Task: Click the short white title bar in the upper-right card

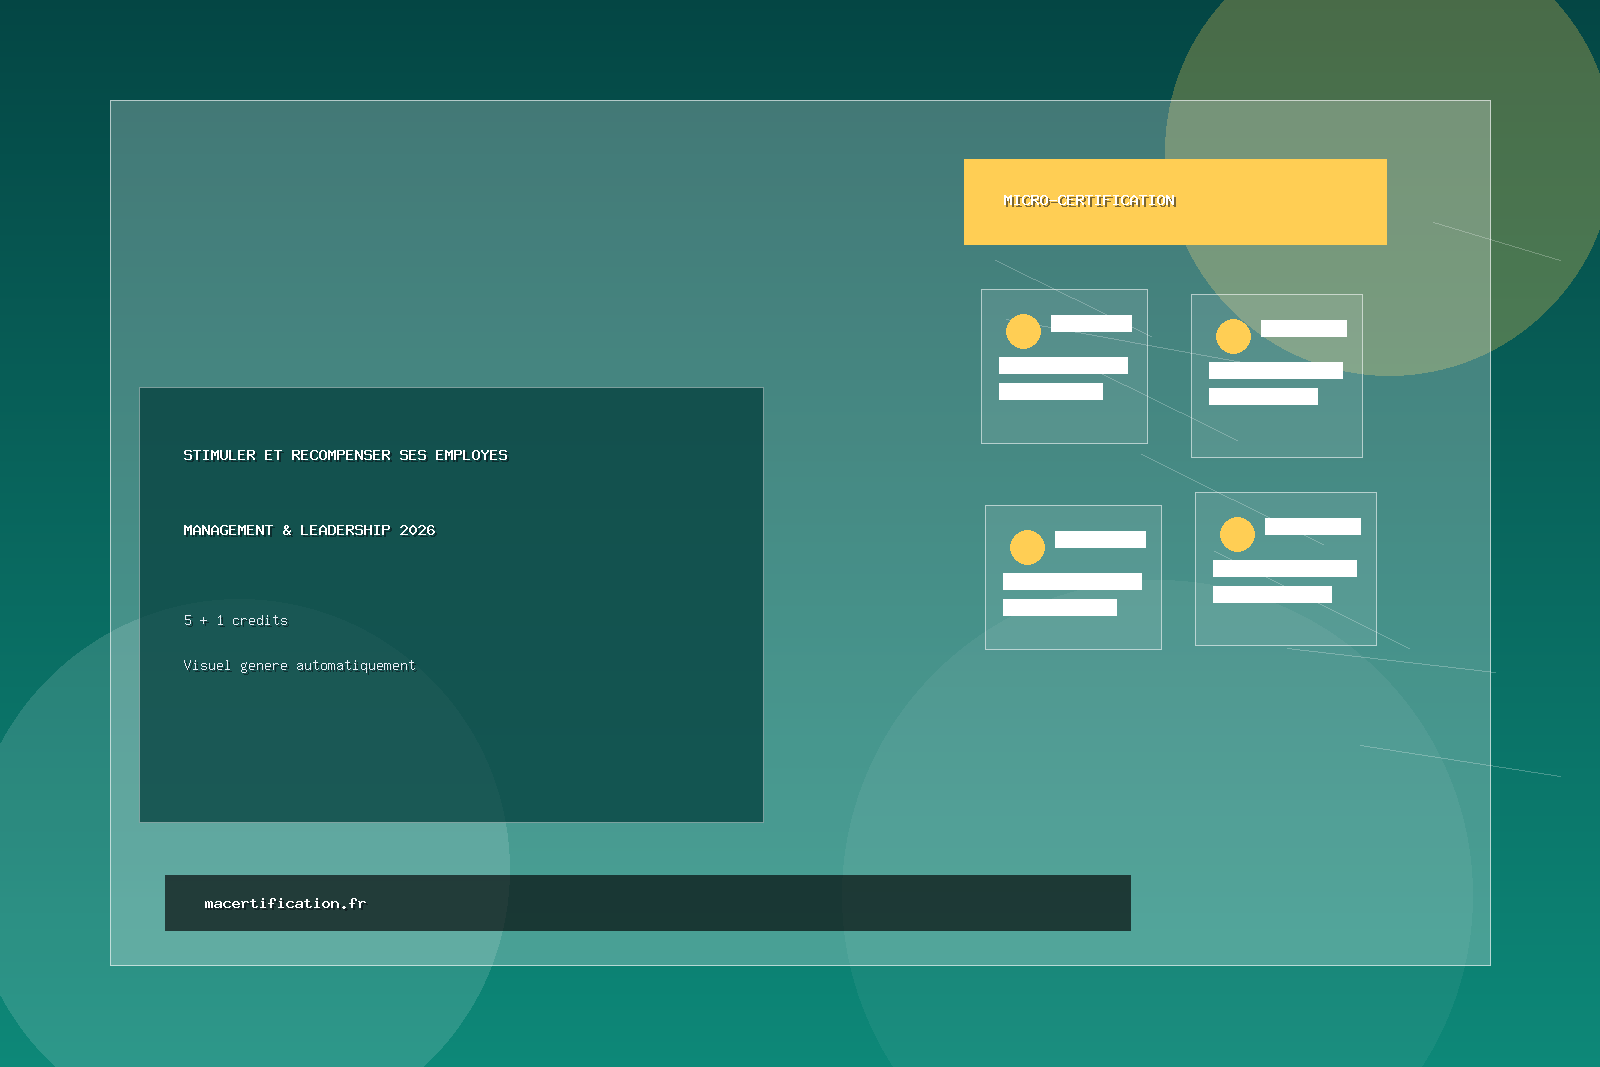Action: coord(1303,328)
